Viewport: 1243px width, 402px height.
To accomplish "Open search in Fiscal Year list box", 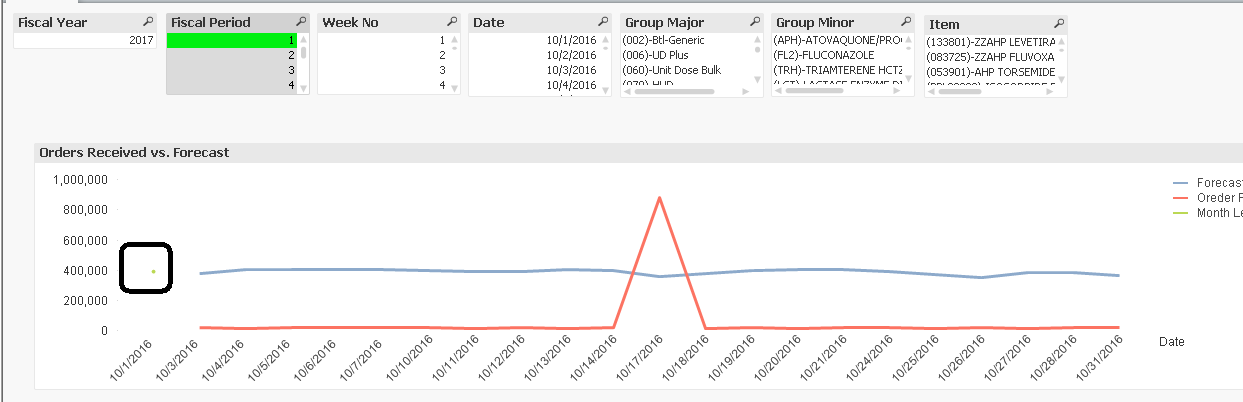I will point(148,22).
